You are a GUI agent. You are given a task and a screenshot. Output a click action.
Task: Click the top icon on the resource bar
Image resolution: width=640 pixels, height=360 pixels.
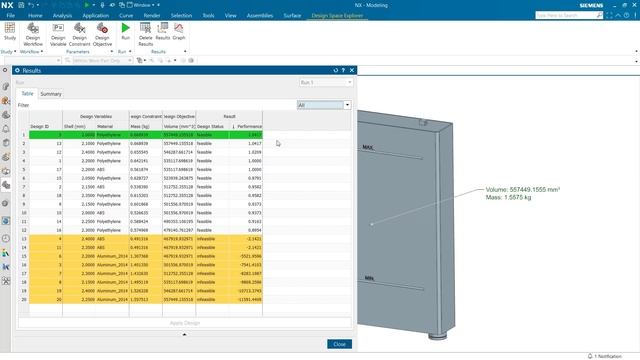point(5,70)
